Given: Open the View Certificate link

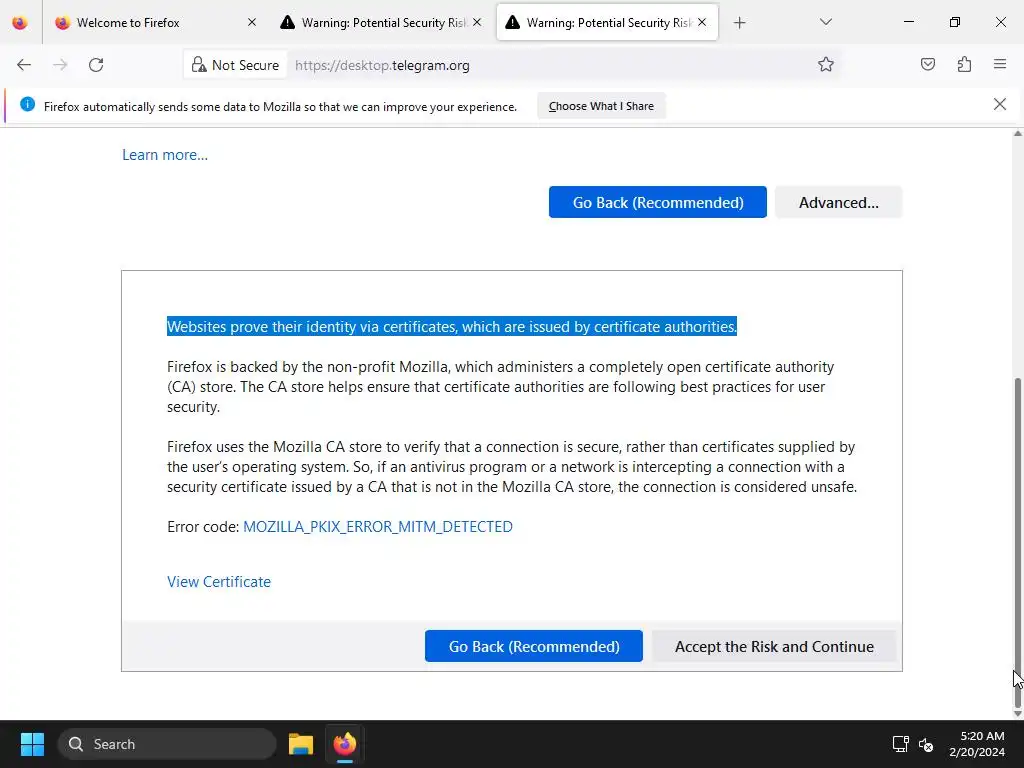Looking at the screenshot, I should click(x=219, y=582).
